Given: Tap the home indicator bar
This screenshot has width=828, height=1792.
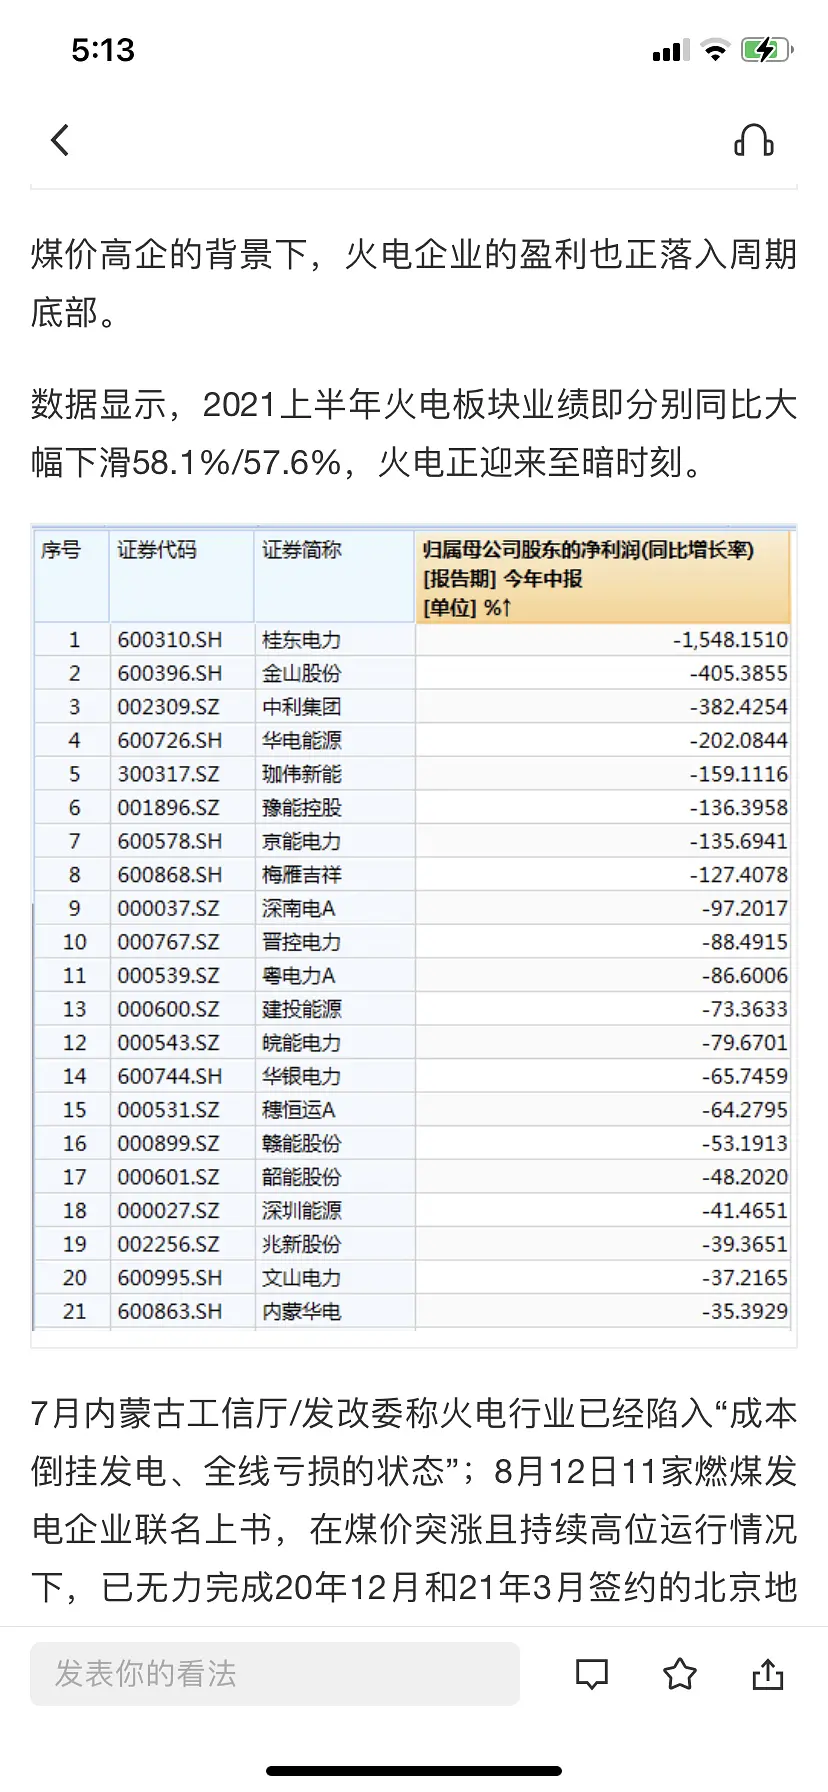Looking at the screenshot, I should click(x=414, y=1771).
